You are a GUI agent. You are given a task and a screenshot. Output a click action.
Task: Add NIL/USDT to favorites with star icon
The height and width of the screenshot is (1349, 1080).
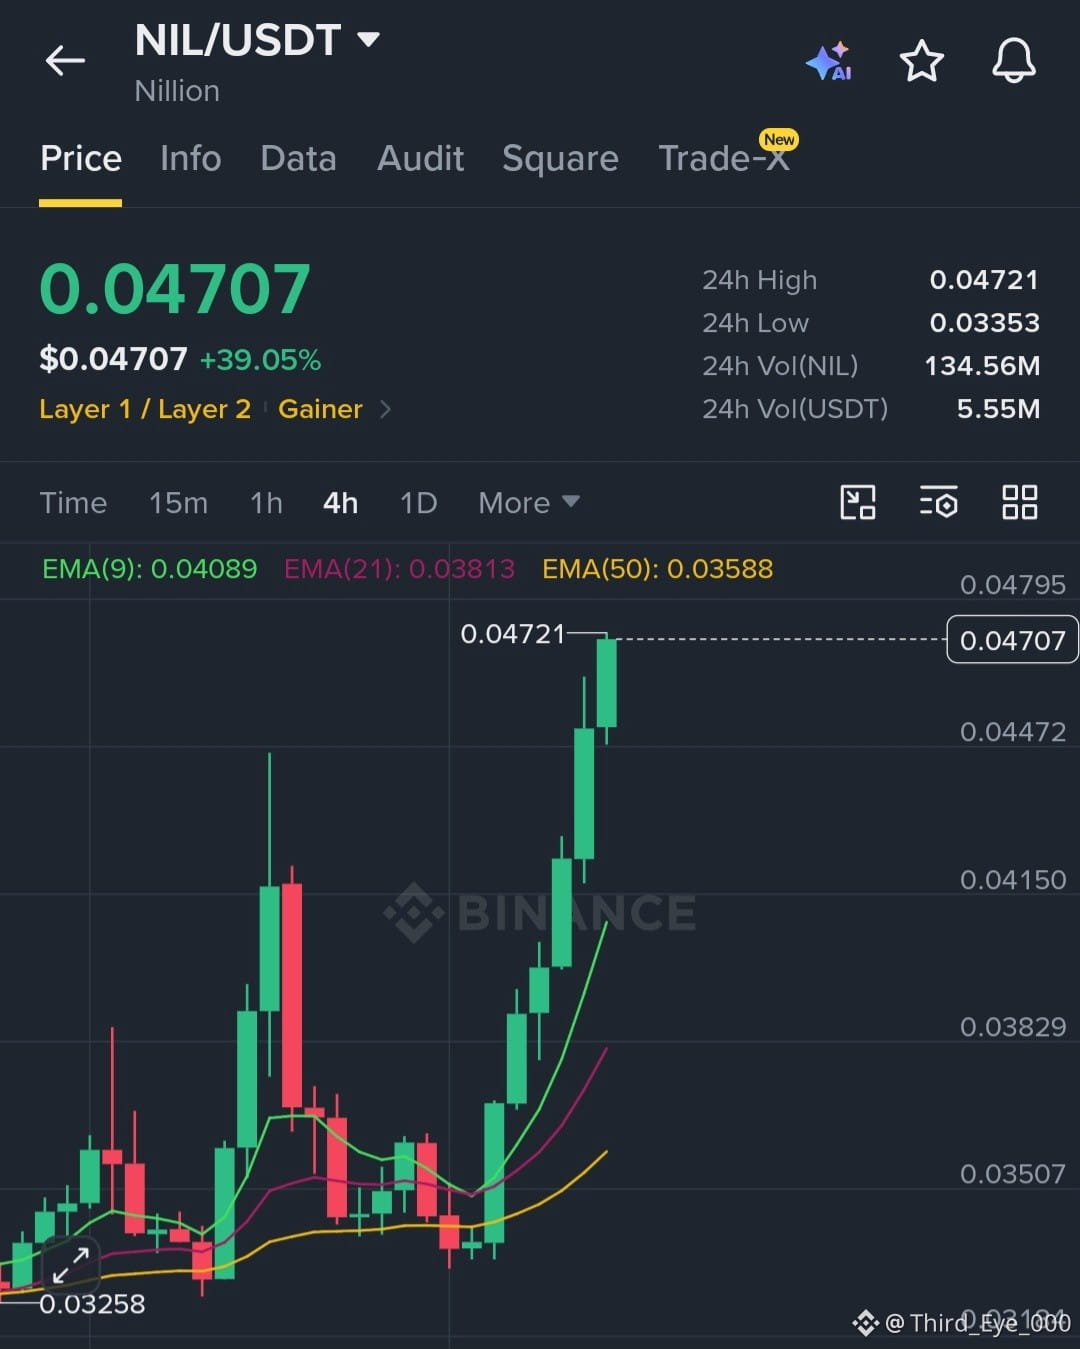point(921,61)
